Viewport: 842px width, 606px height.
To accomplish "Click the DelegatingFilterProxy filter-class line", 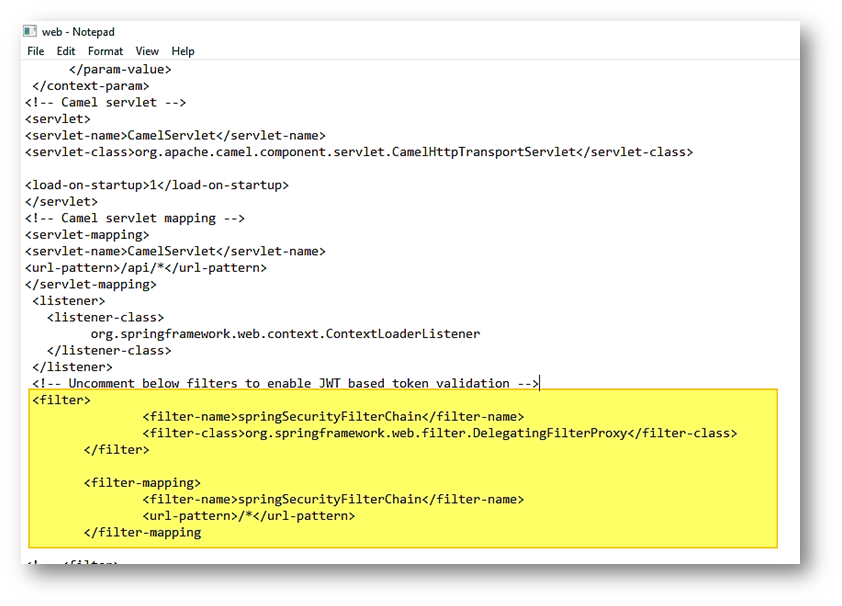I will [x=439, y=433].
